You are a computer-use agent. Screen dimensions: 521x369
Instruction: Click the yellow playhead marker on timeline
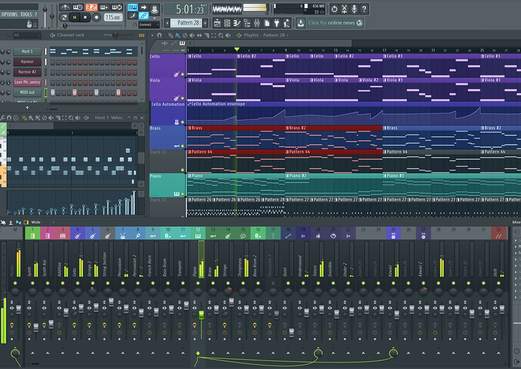[237, 49]
